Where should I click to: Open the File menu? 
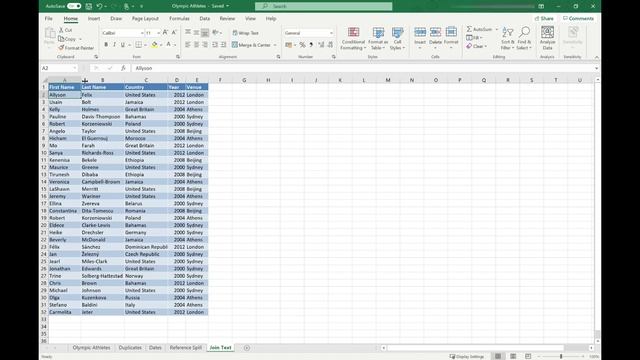49,18
